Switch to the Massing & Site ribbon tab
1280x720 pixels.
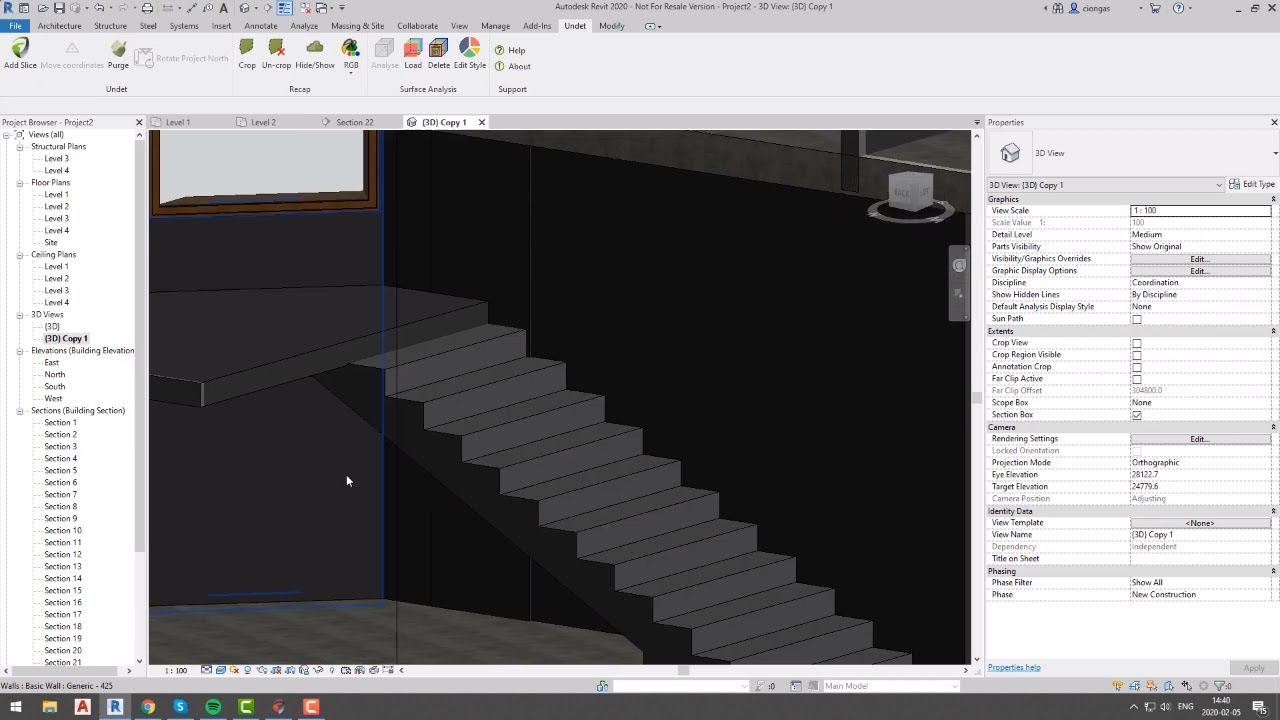pos(357,26)
